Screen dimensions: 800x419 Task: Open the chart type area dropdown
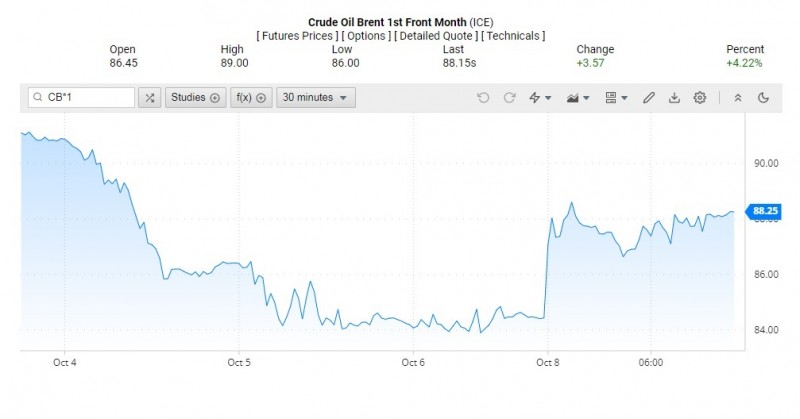578,97
